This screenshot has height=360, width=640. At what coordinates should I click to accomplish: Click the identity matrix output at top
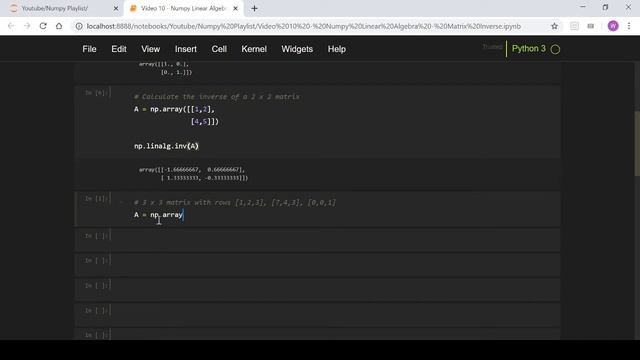(165, 68)
